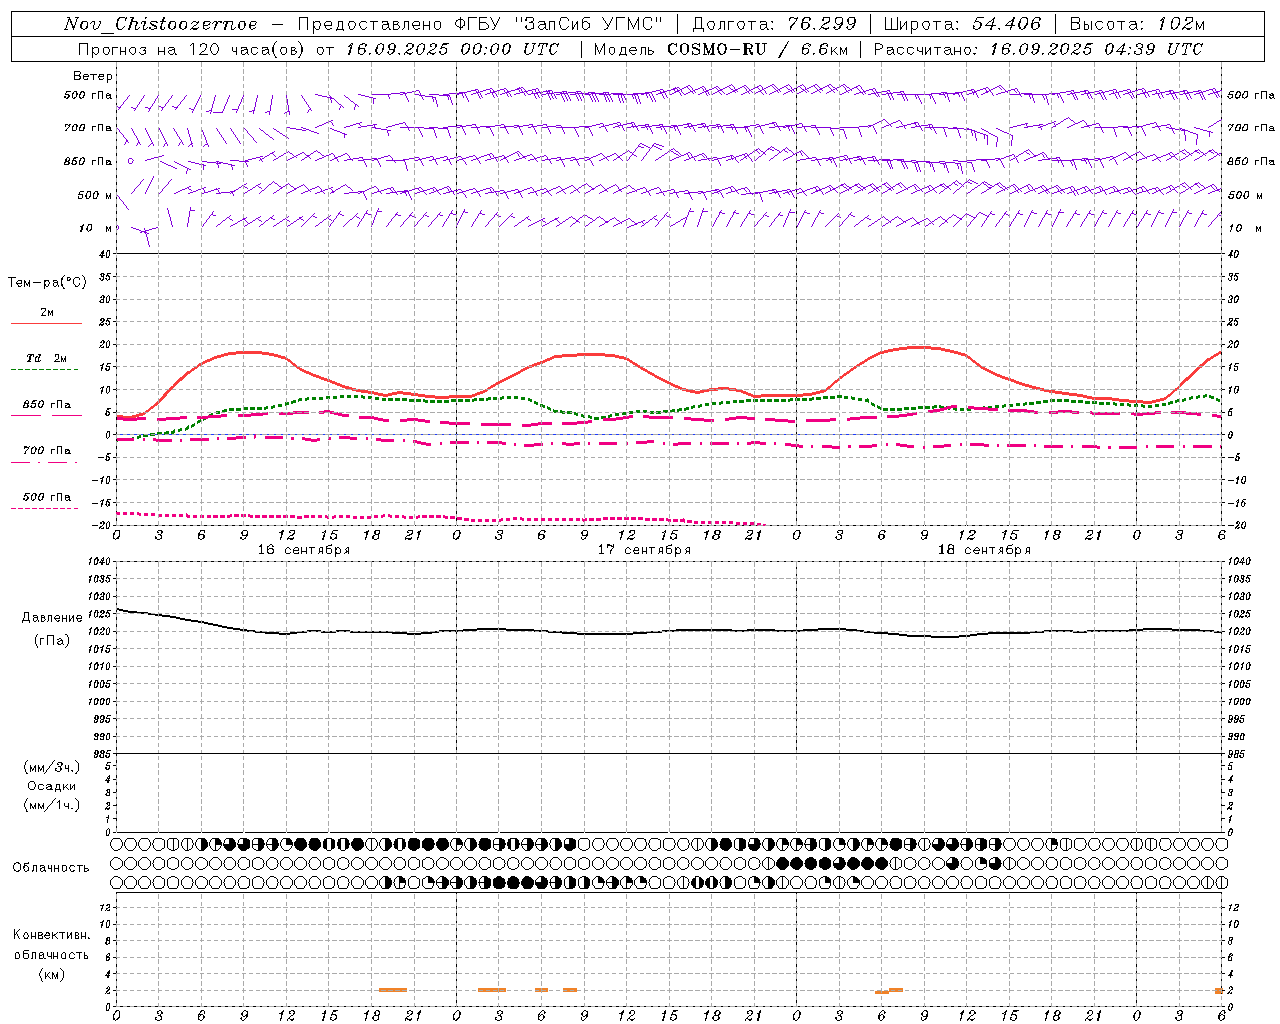Image resolution: width=1280 pixels, height=1024 pixels.
Task: Click the 'Предоставлено ФГБУ "ЗапСиб УГМС"' provider text
Action: click(481, 24)
